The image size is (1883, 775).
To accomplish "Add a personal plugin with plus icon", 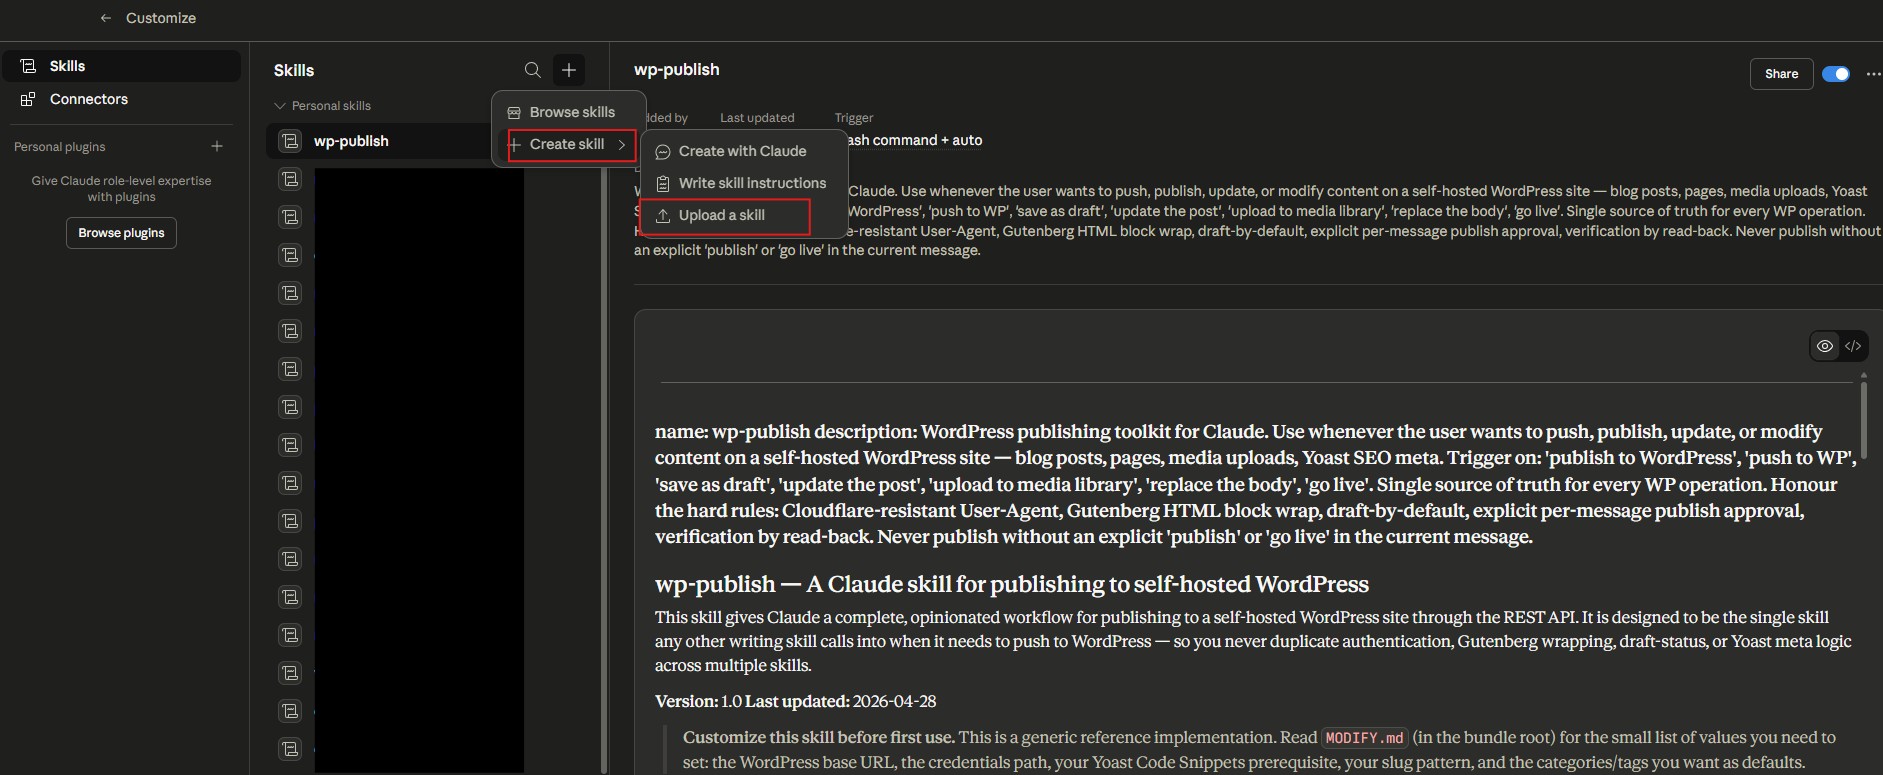I will [x=217, y=146].
